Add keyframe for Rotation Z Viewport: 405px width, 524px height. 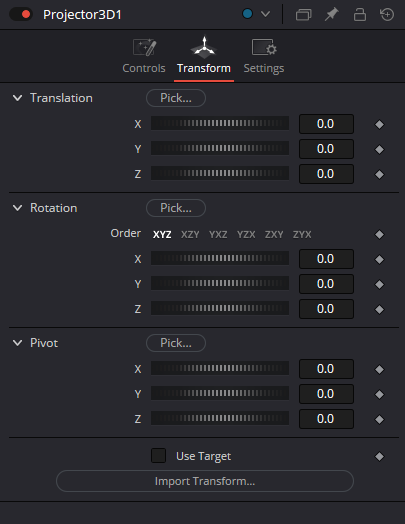click(379, 309)
